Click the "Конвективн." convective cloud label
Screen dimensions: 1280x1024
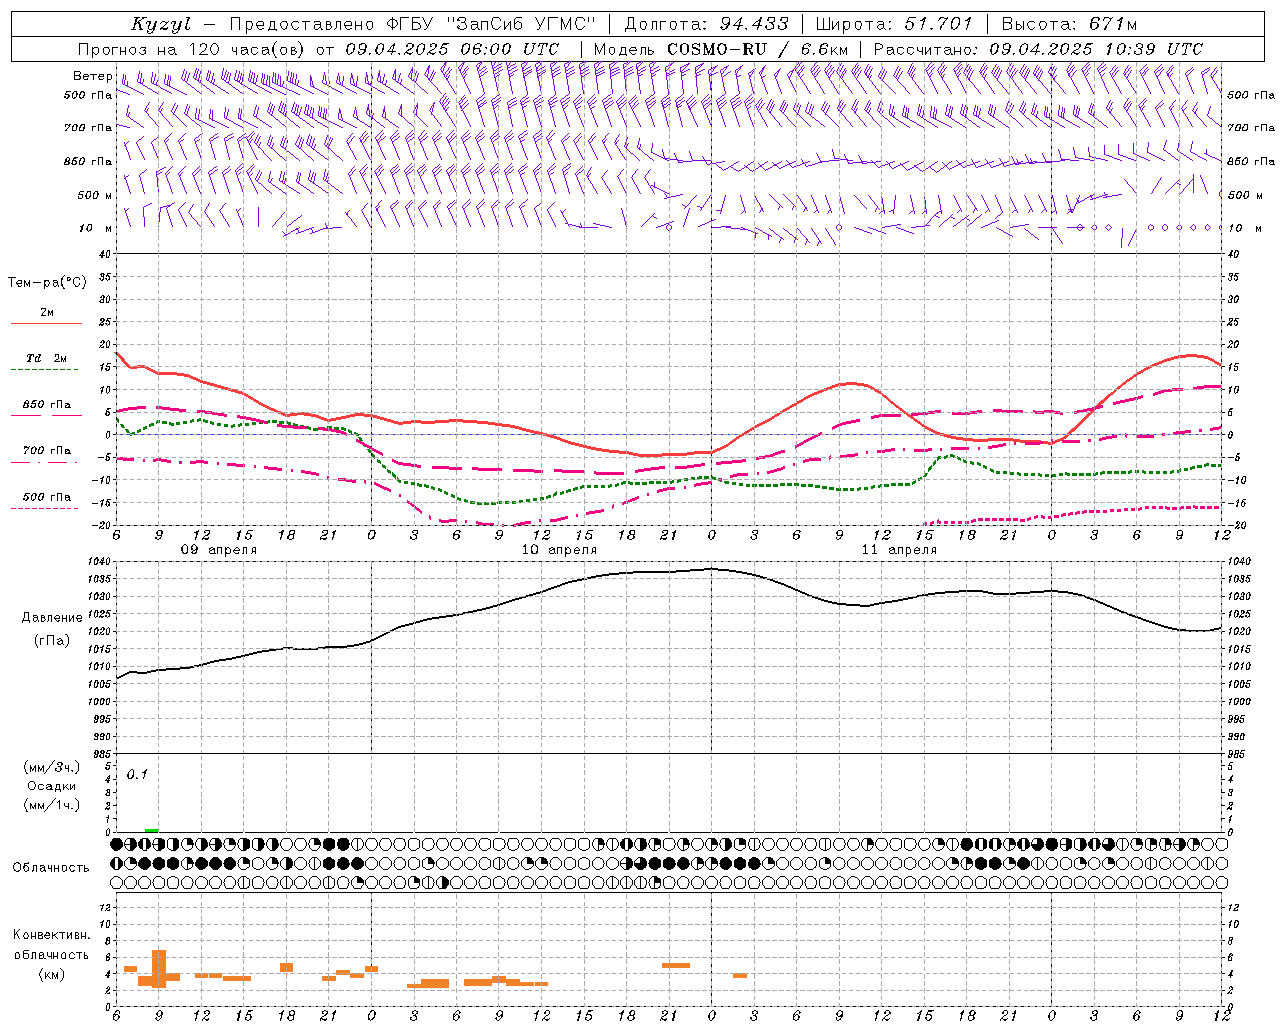coord(51,935)
